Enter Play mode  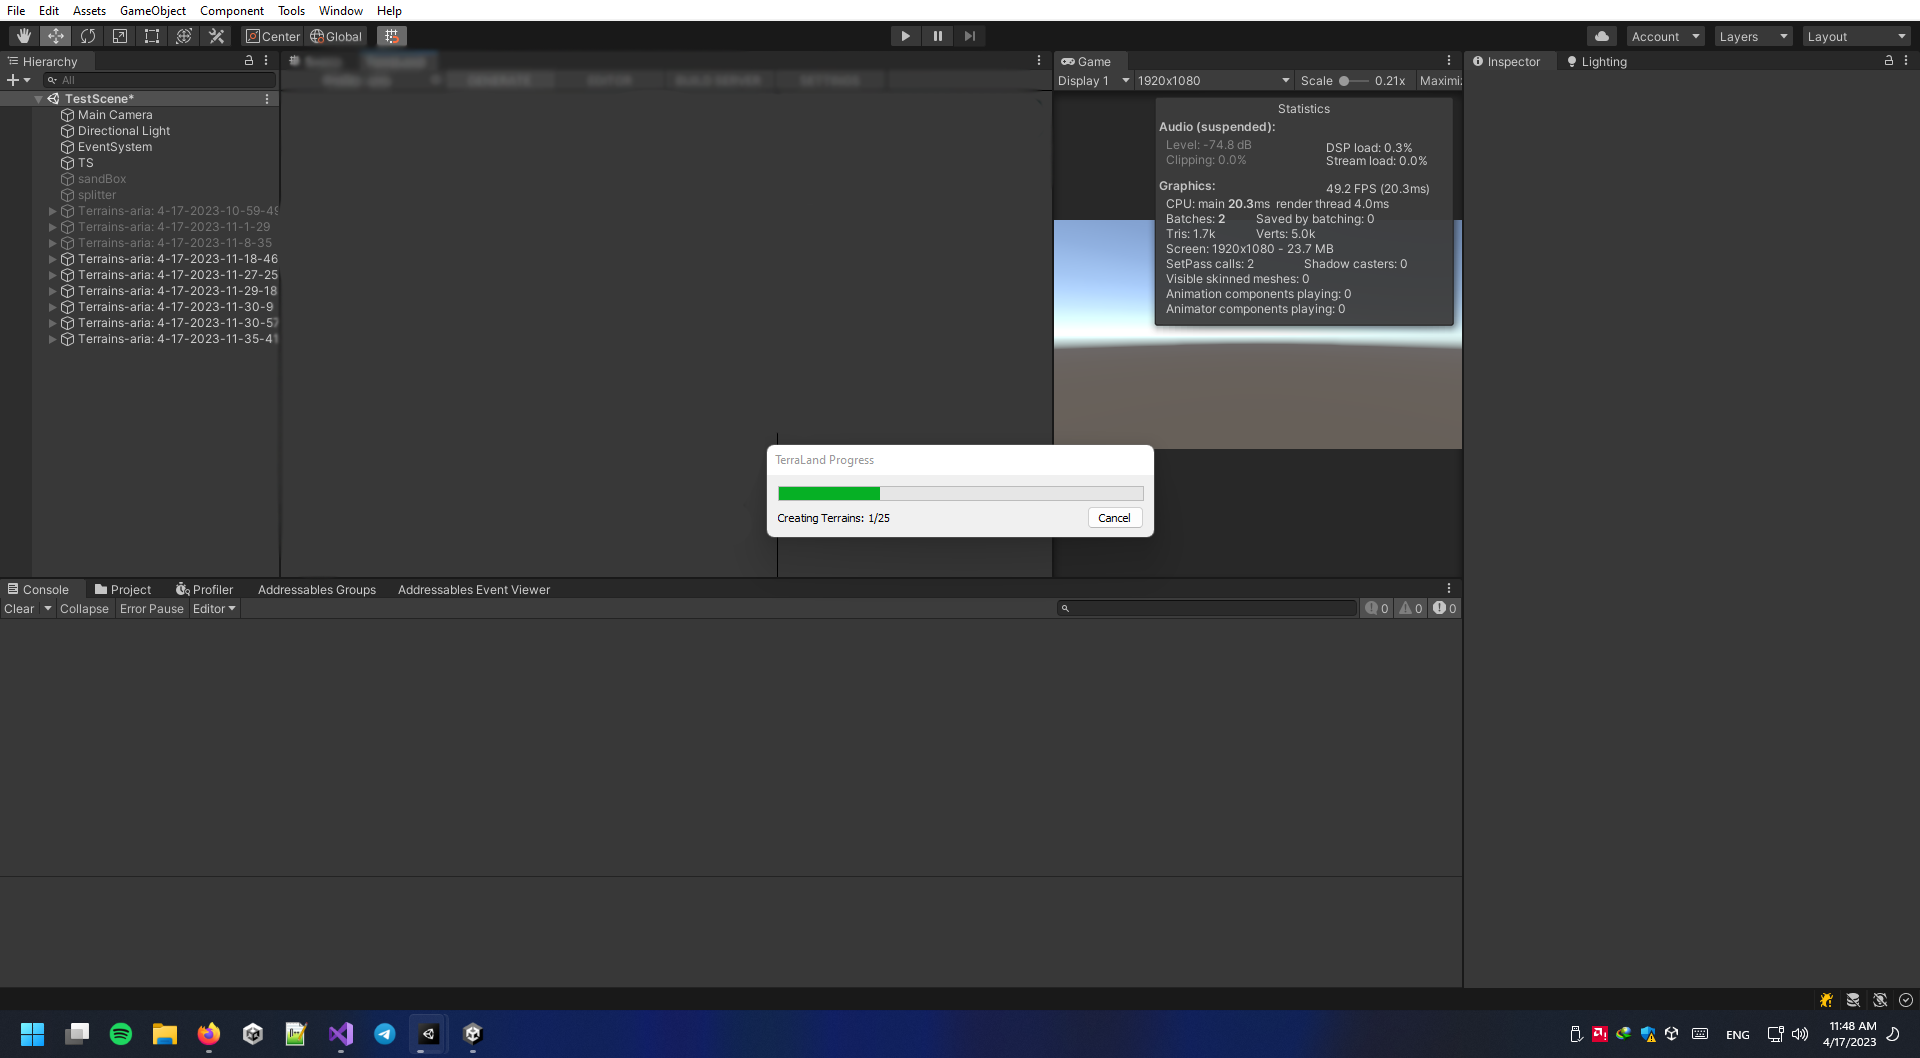[905, 35]
